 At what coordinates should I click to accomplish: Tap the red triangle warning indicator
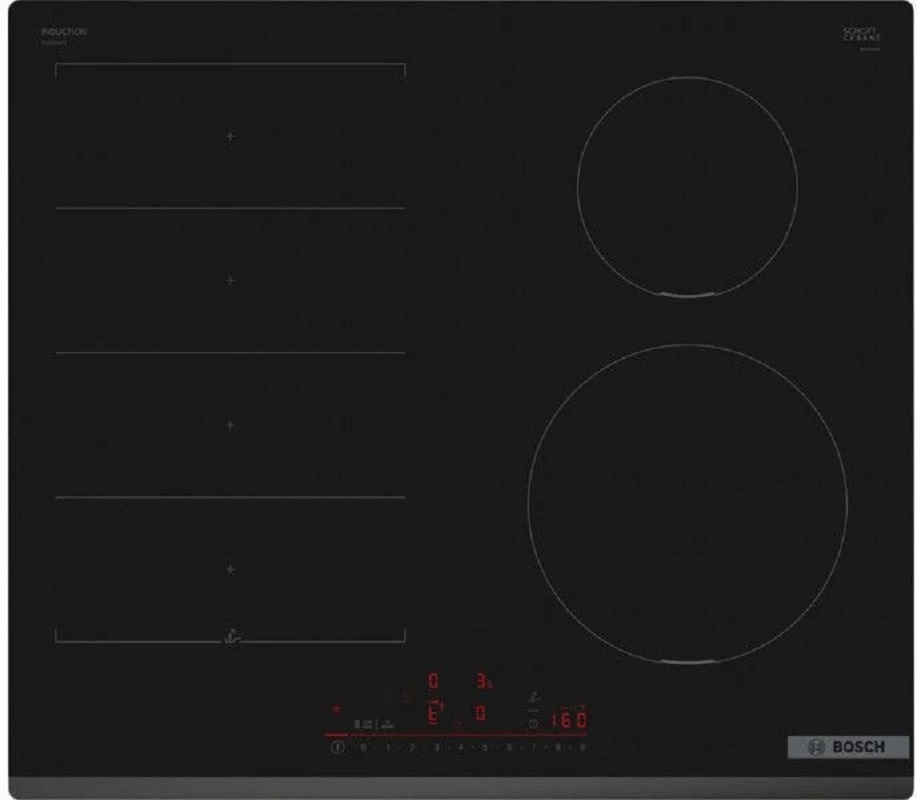(x=334, y=708)
